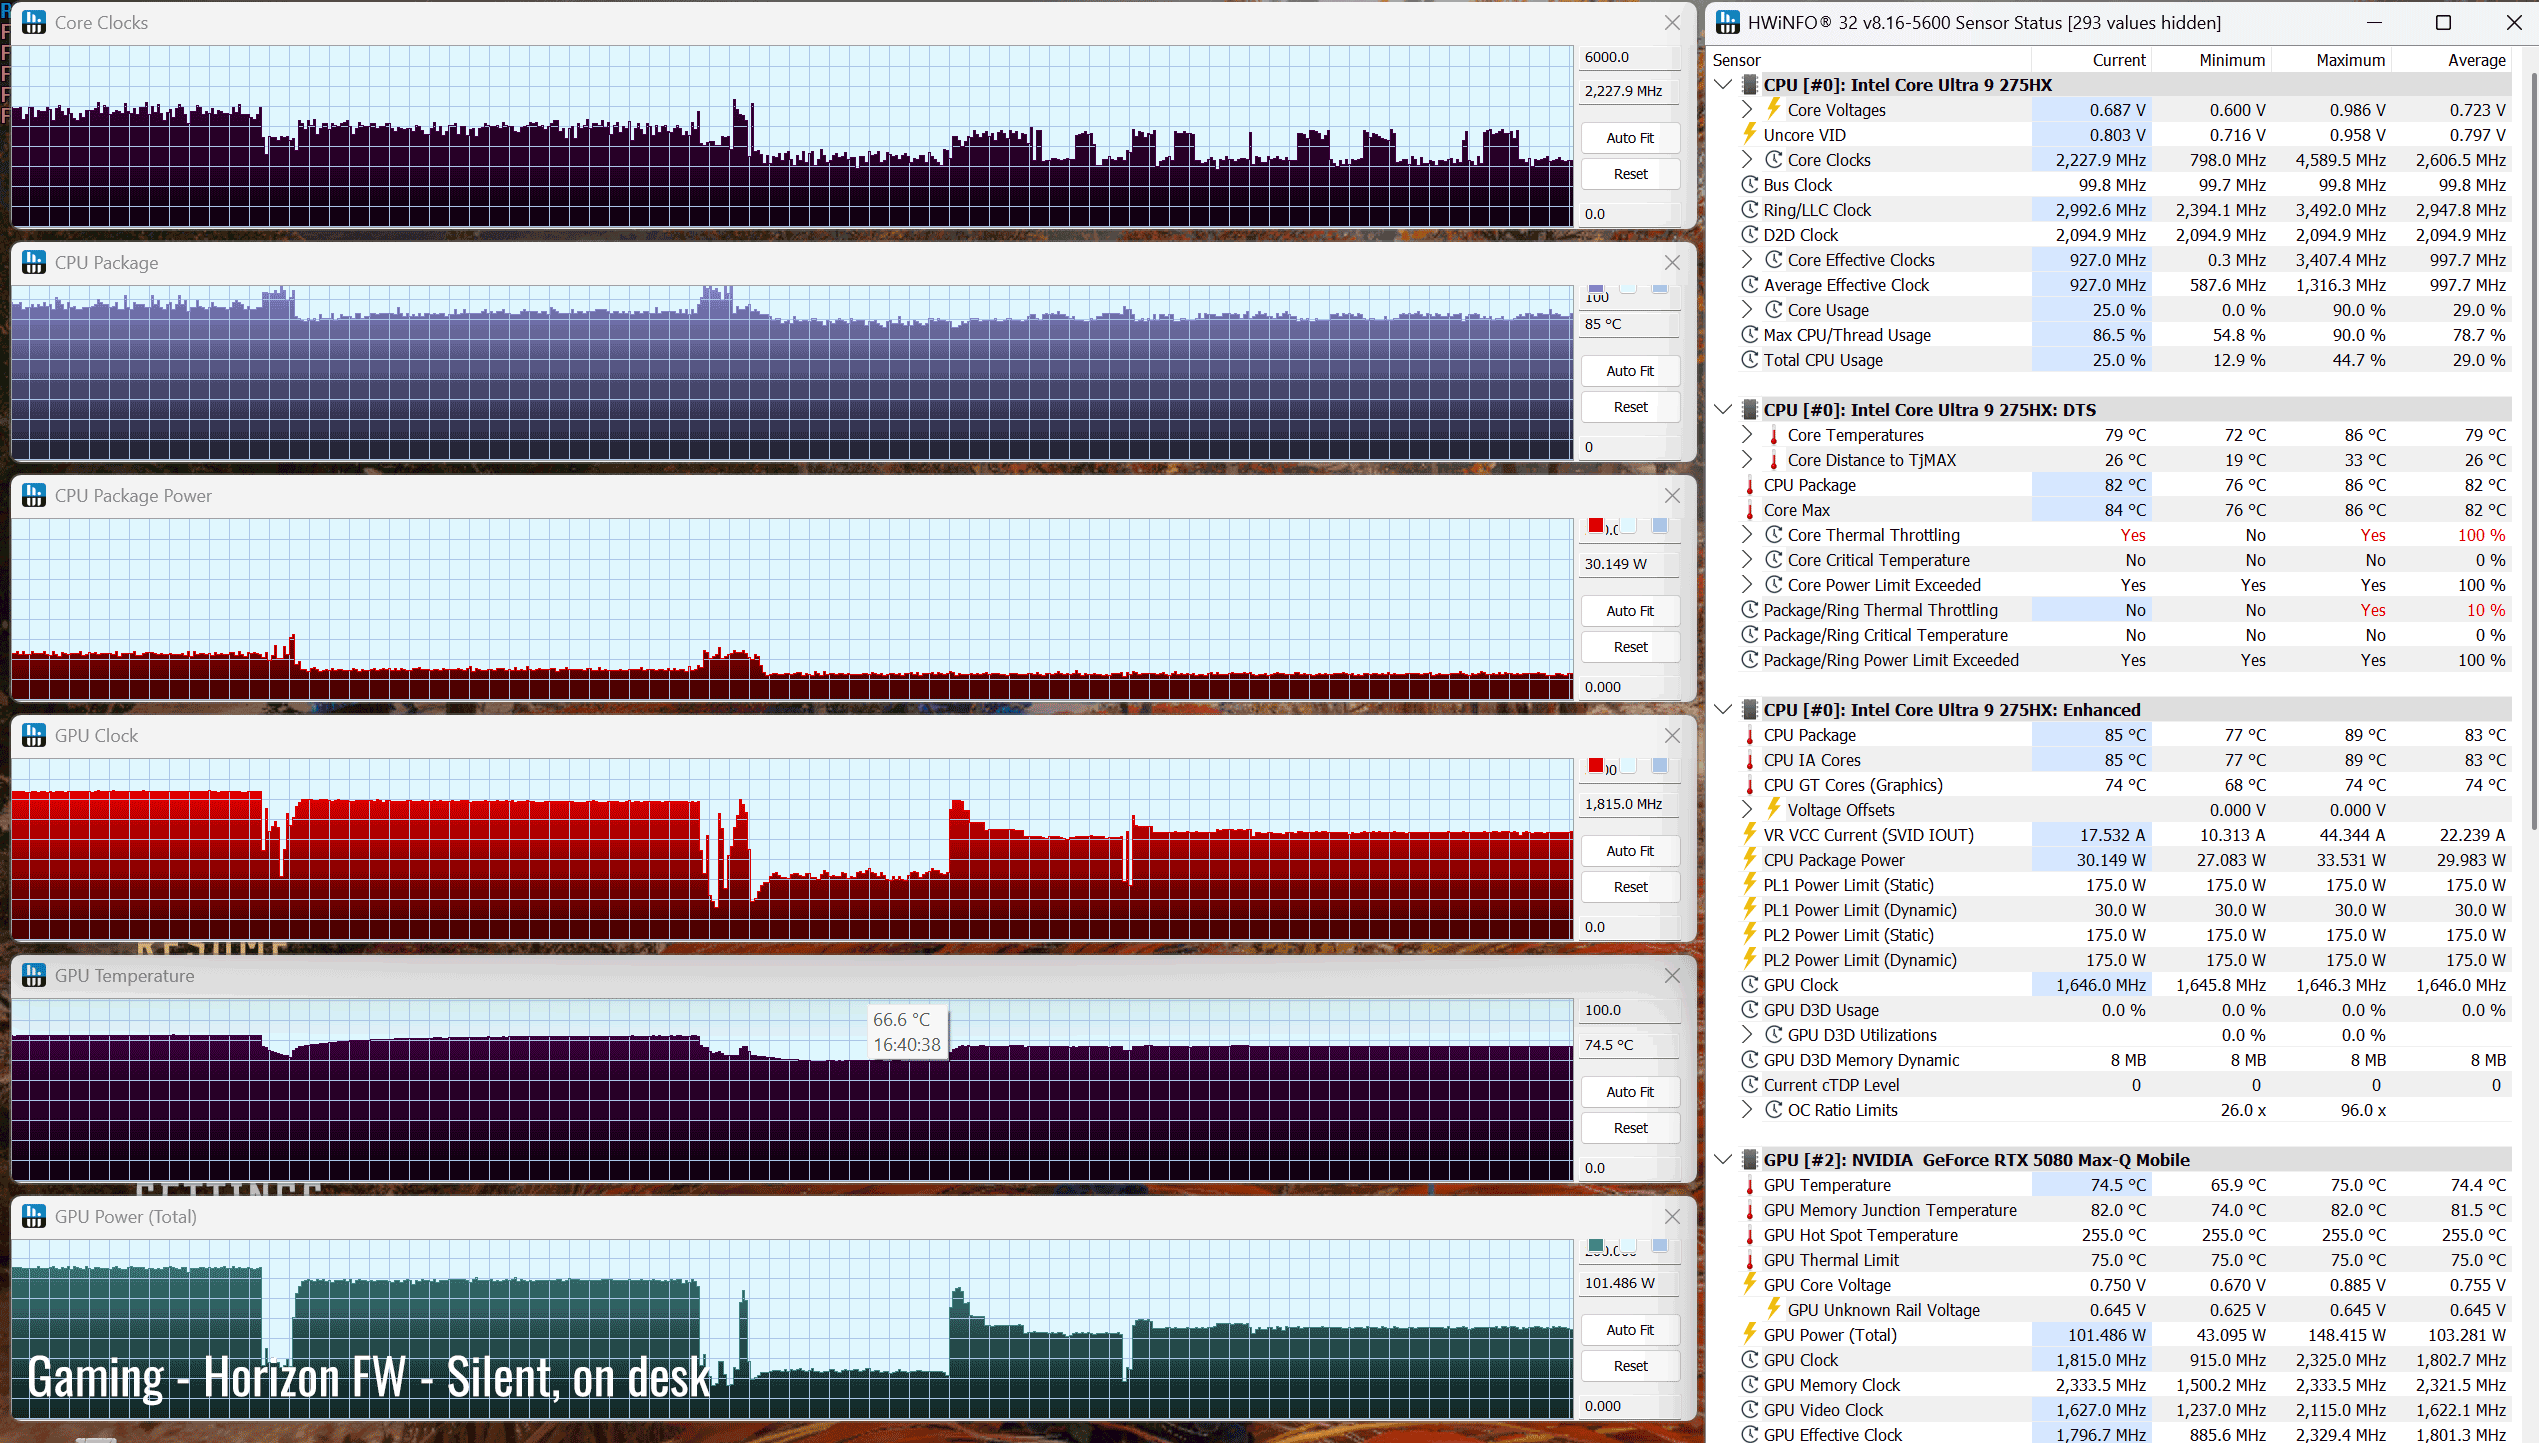Click the clock icon beside Bus Clock
Image resolution: width=2539 pixels, height=1443 pixels.
1750,184
